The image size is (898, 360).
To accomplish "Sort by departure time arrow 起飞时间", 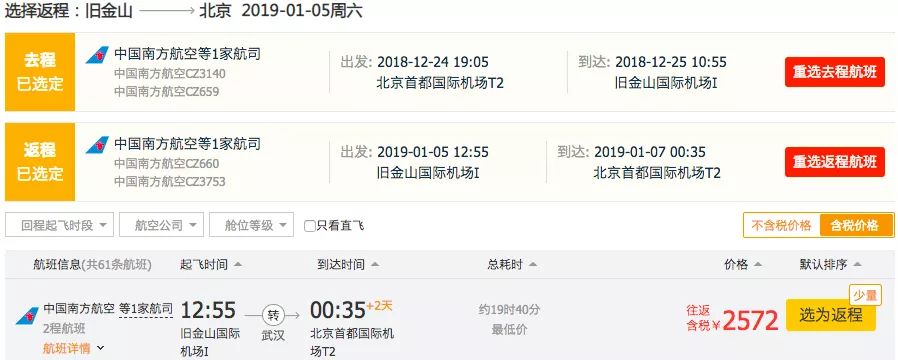I will click(238, 264).
